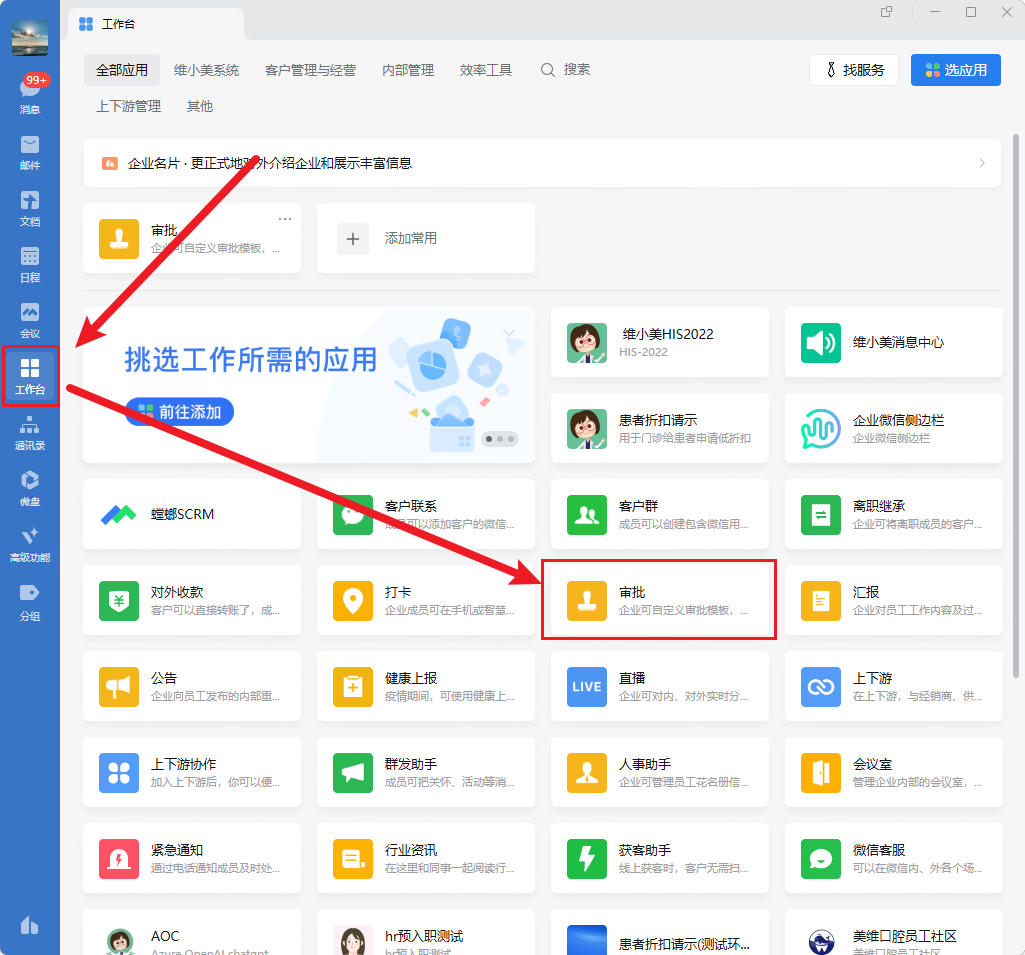Switch to the 客户管理与经营 tab
This screenshot has width=1025, height=955.
[x=310, y=70]
